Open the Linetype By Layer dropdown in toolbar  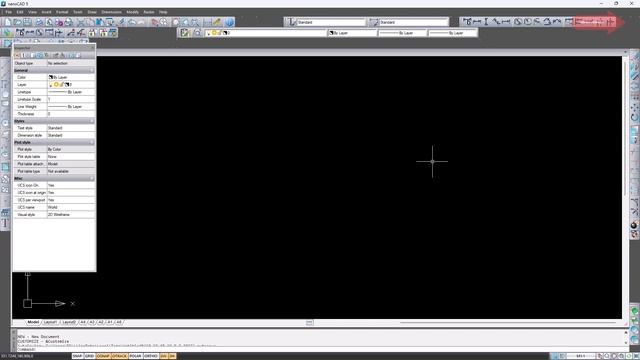(x=402, y=33)
